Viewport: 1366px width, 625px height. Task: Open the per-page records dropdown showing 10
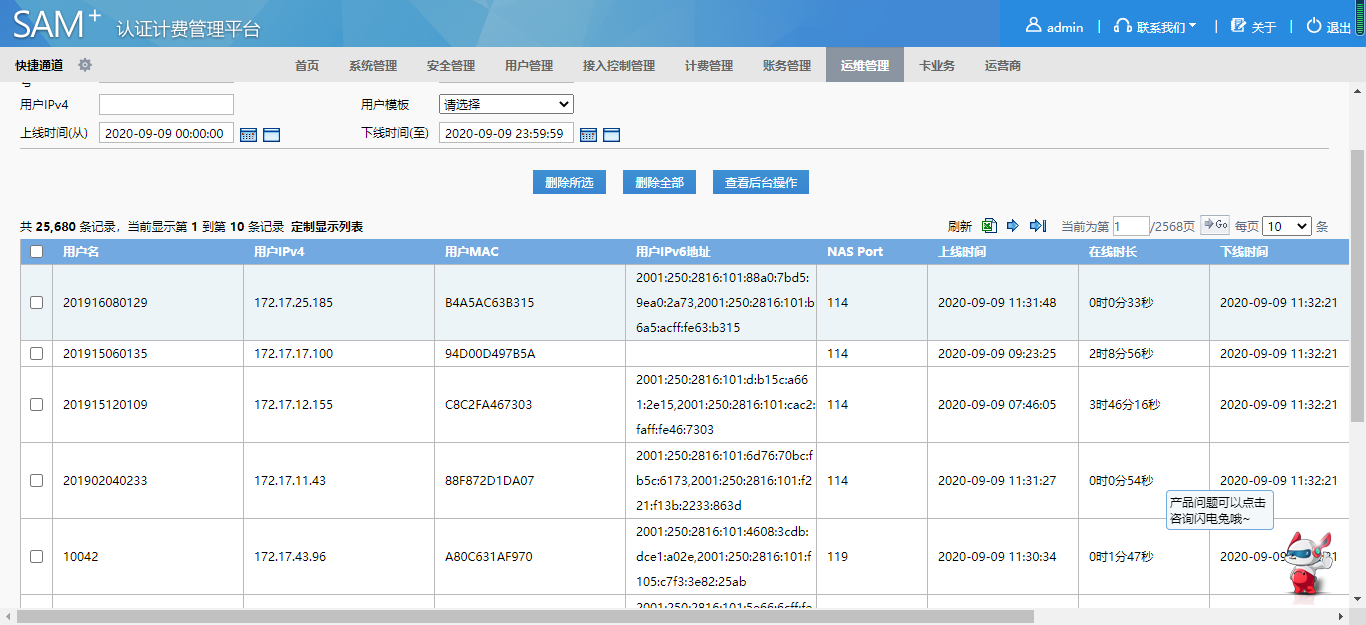tap(1286, 227)
